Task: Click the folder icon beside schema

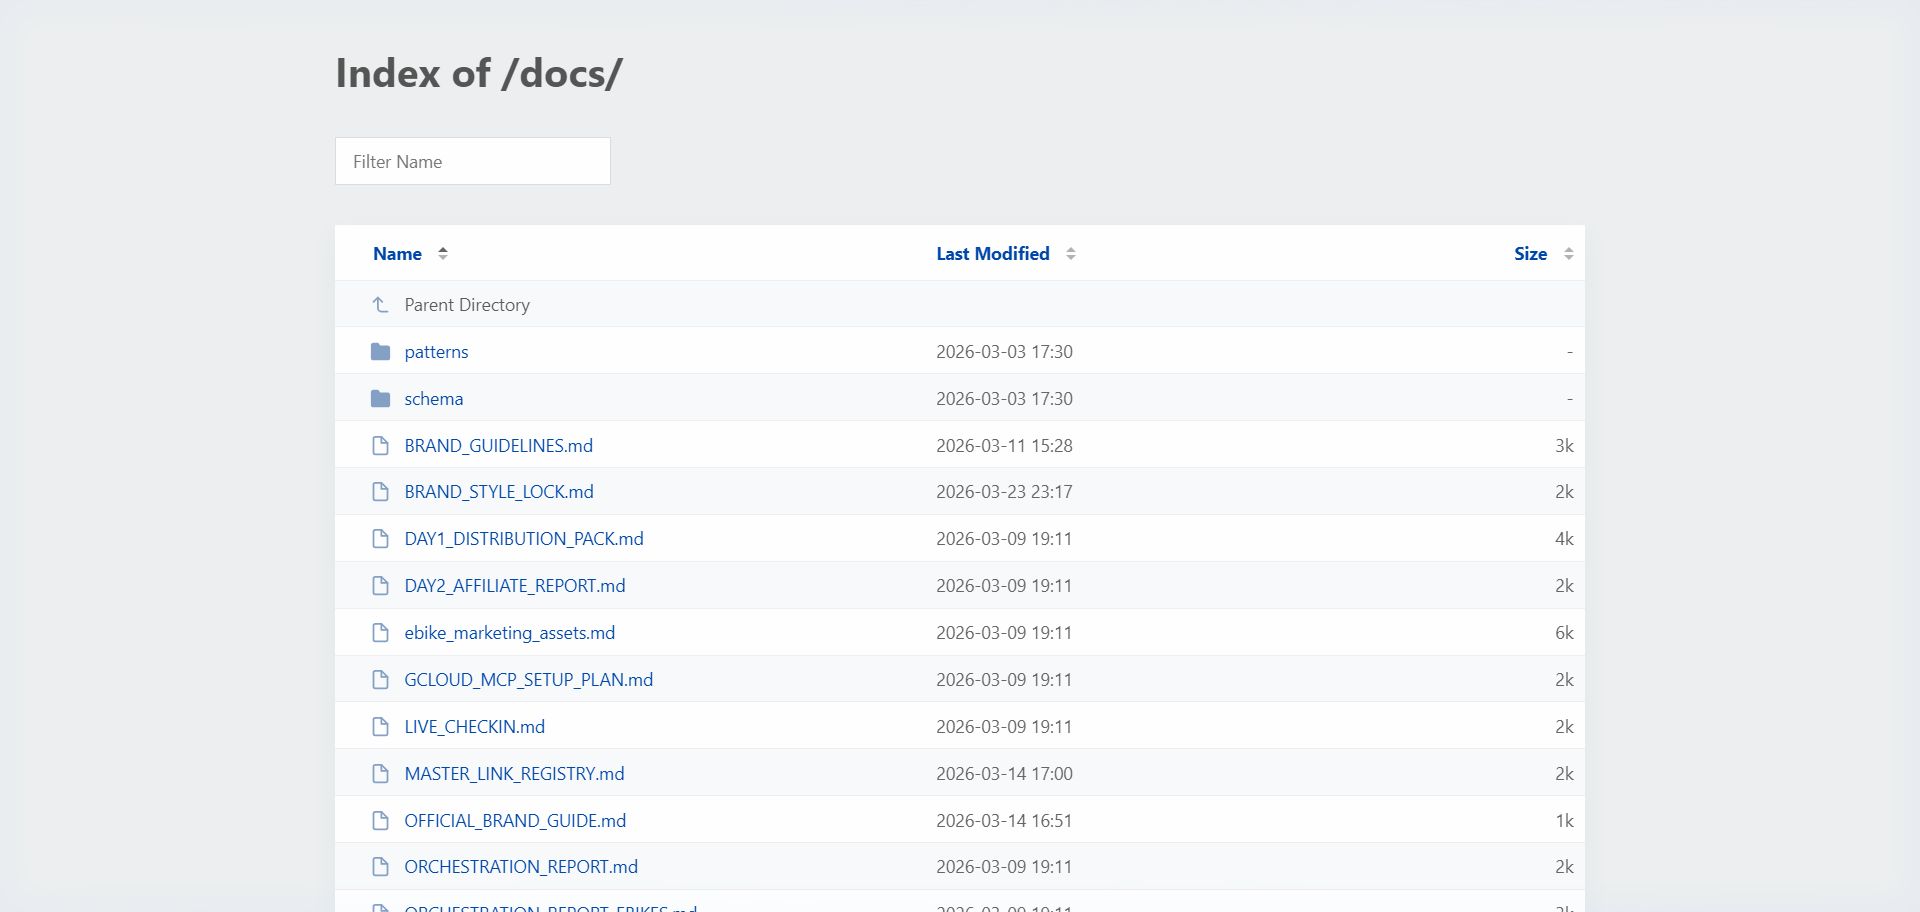Action: point(380,399)
